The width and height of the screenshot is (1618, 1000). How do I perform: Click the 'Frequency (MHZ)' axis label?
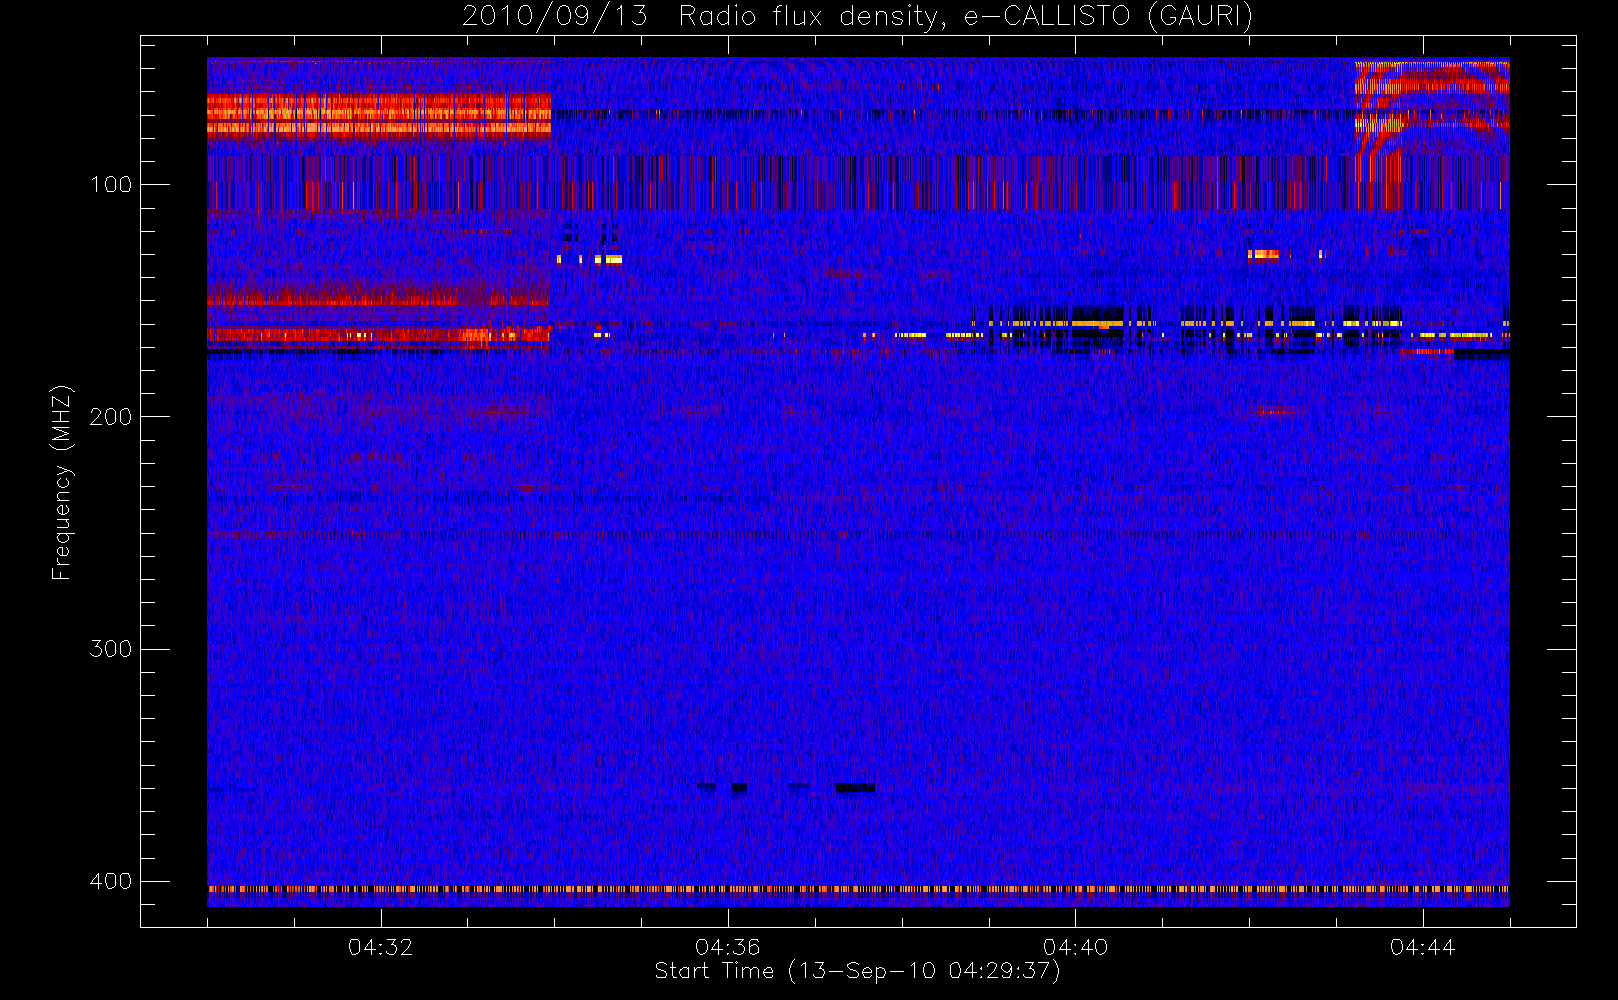pos(62,482)
